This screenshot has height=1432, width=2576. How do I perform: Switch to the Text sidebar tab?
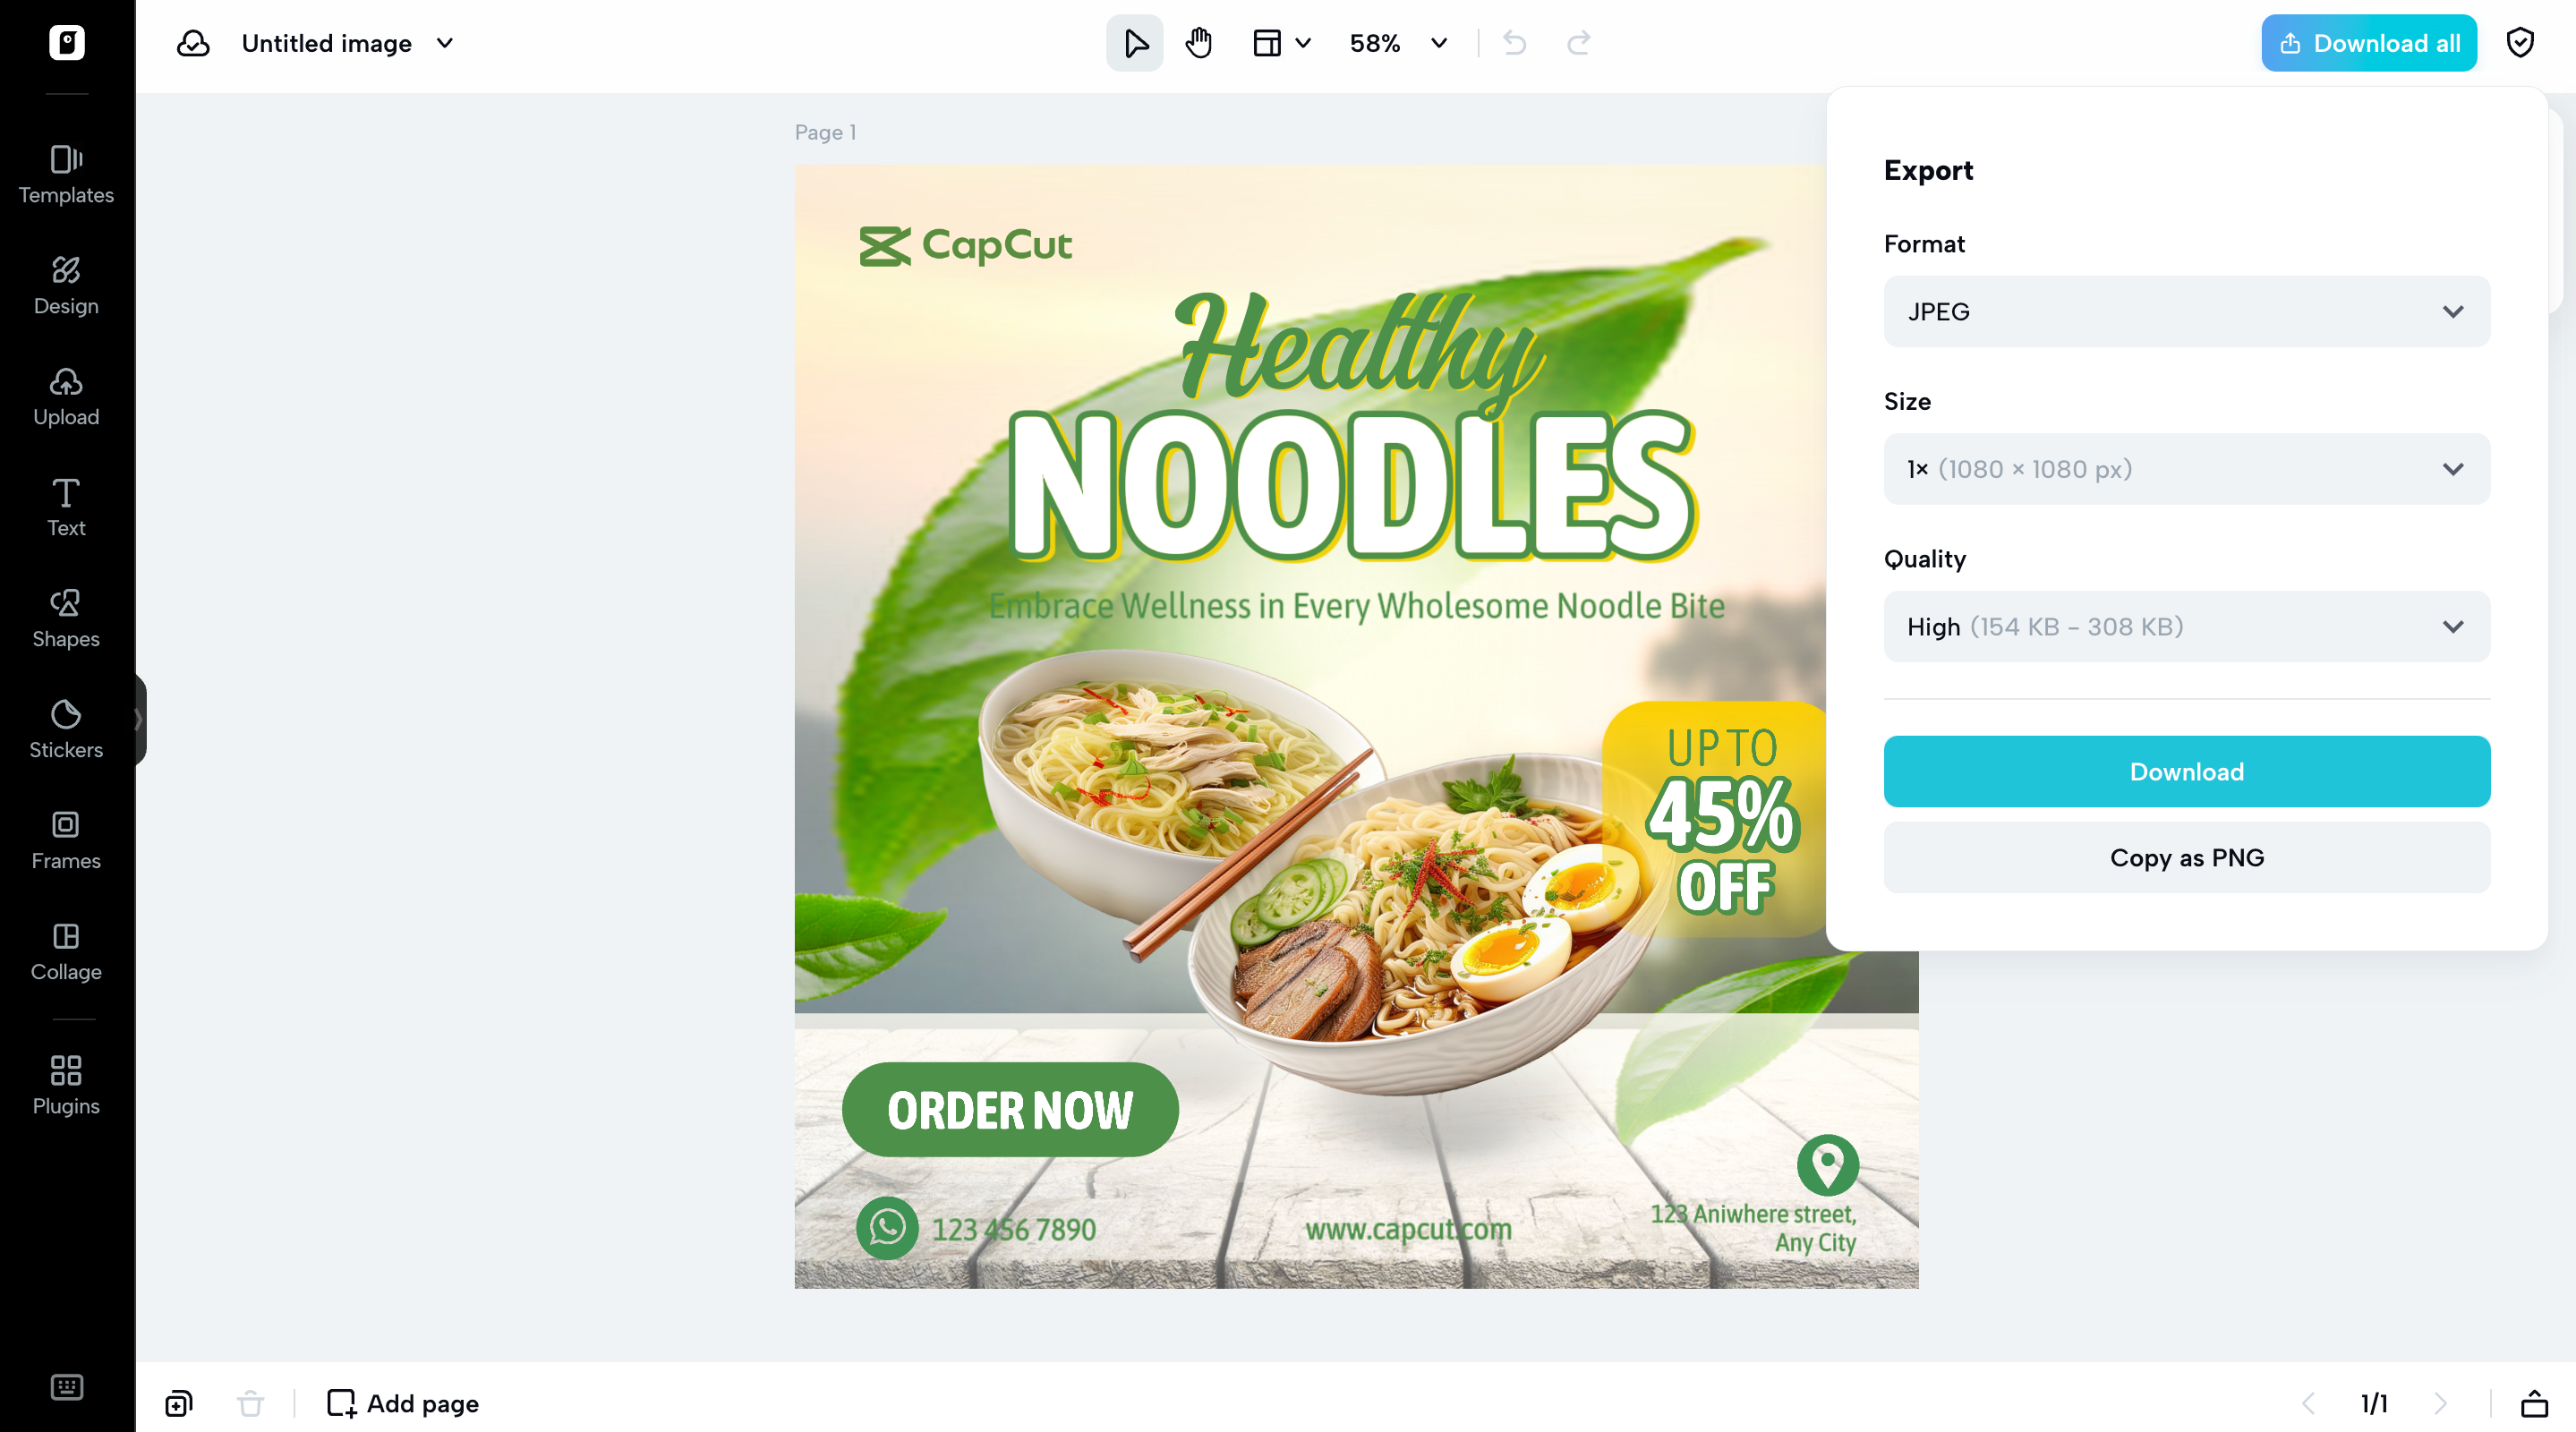[66, 507]
